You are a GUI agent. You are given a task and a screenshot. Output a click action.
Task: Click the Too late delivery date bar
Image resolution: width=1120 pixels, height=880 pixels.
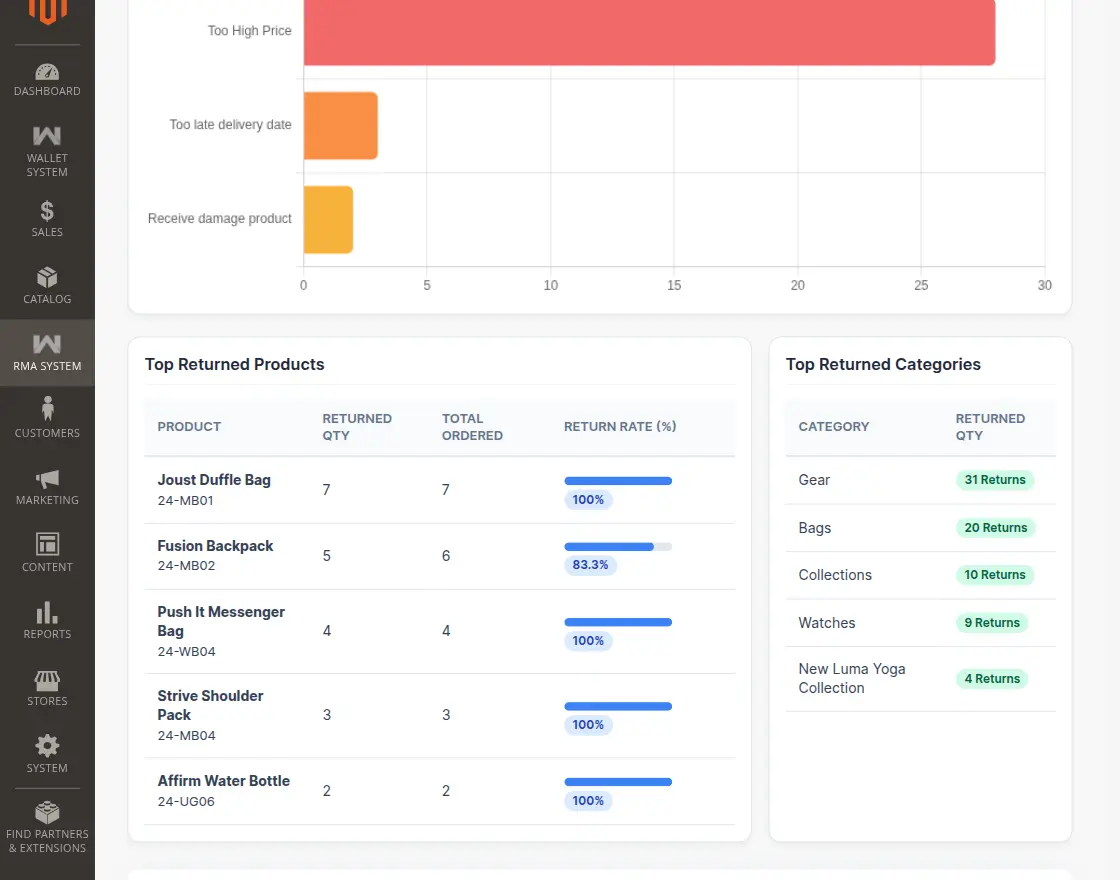[x=341, y=126]
